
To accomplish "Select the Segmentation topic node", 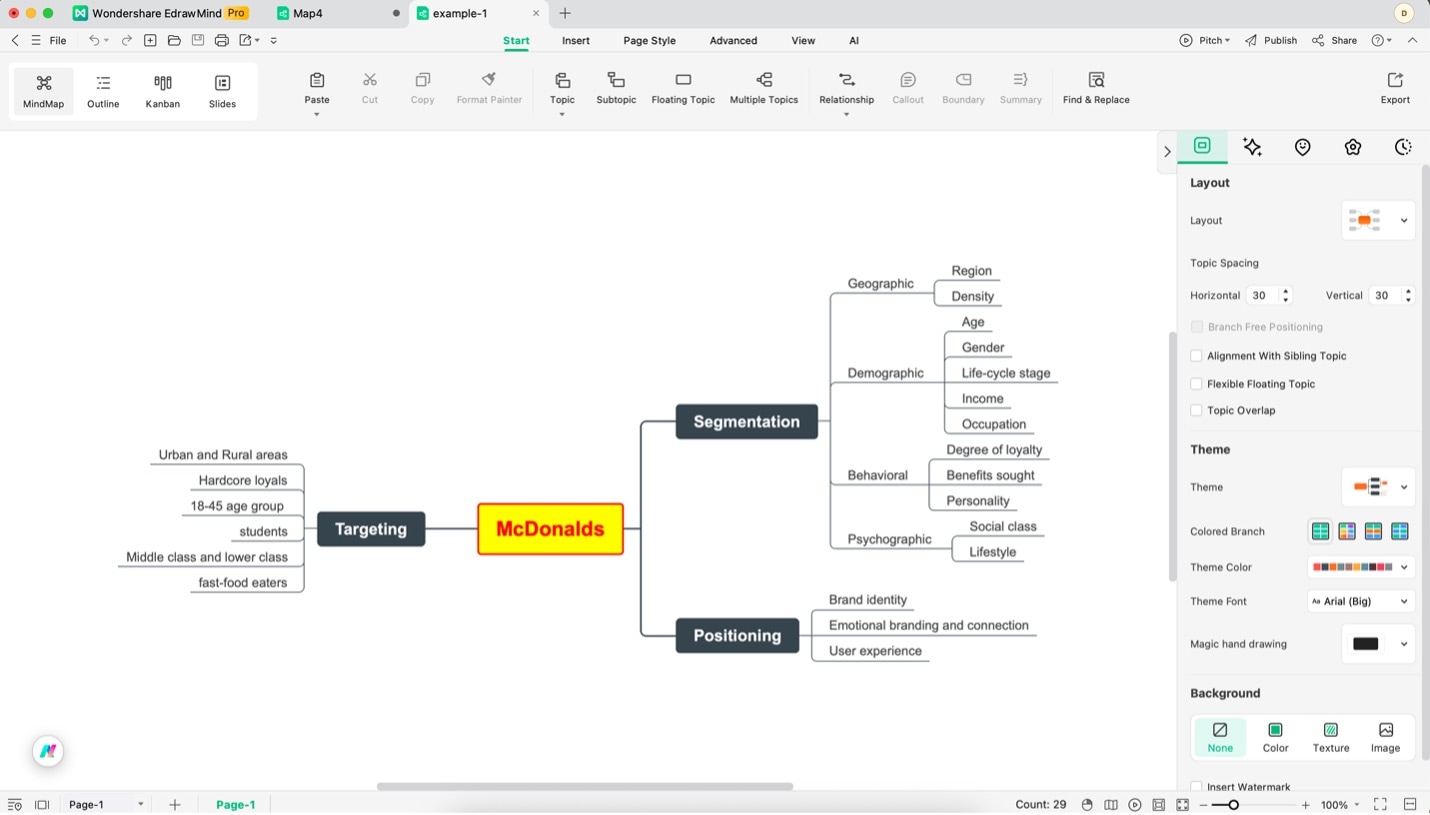I will (747, 422).
